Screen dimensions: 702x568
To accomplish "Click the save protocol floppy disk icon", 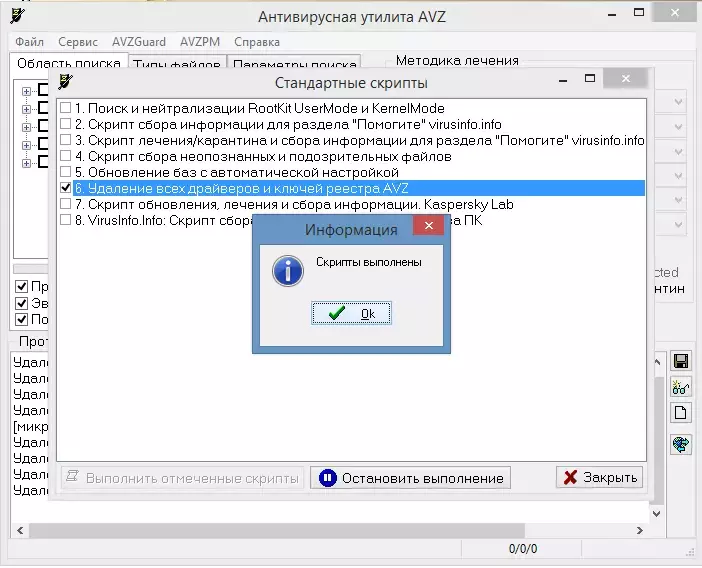I will coord(681,361).
